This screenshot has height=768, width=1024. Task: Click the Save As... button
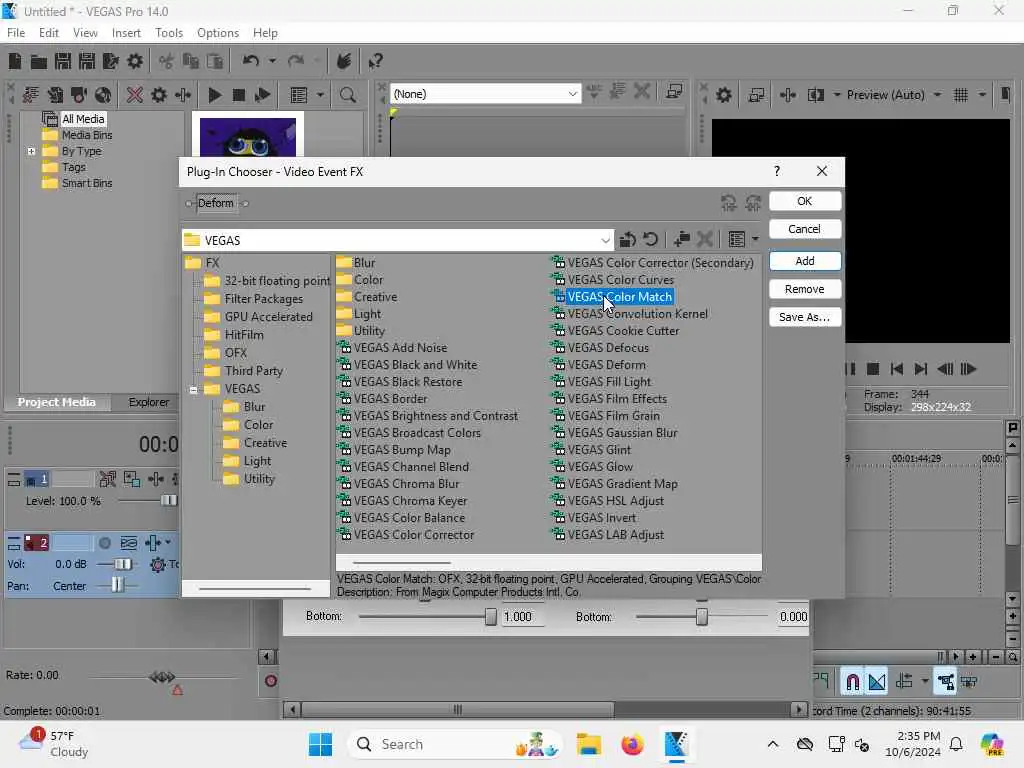tap(805, 317)
